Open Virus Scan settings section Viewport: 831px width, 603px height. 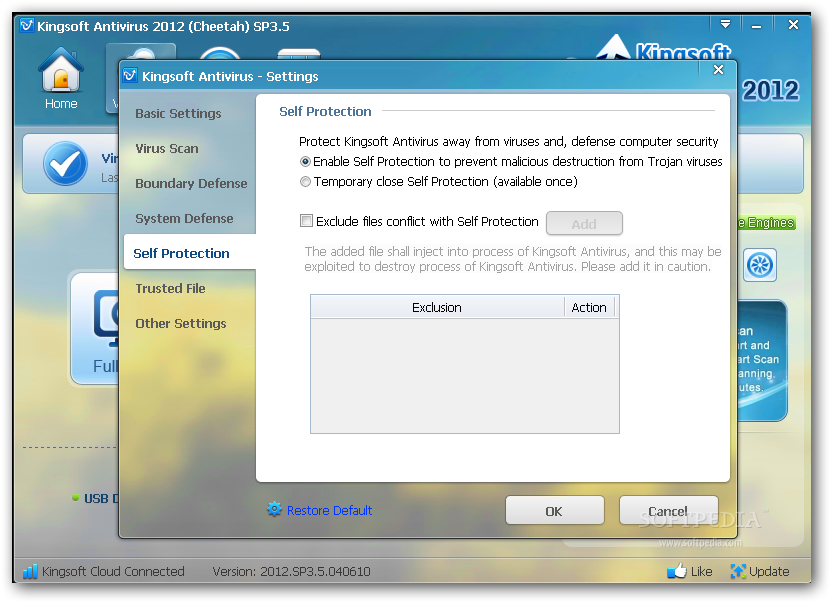pos(167,148)
